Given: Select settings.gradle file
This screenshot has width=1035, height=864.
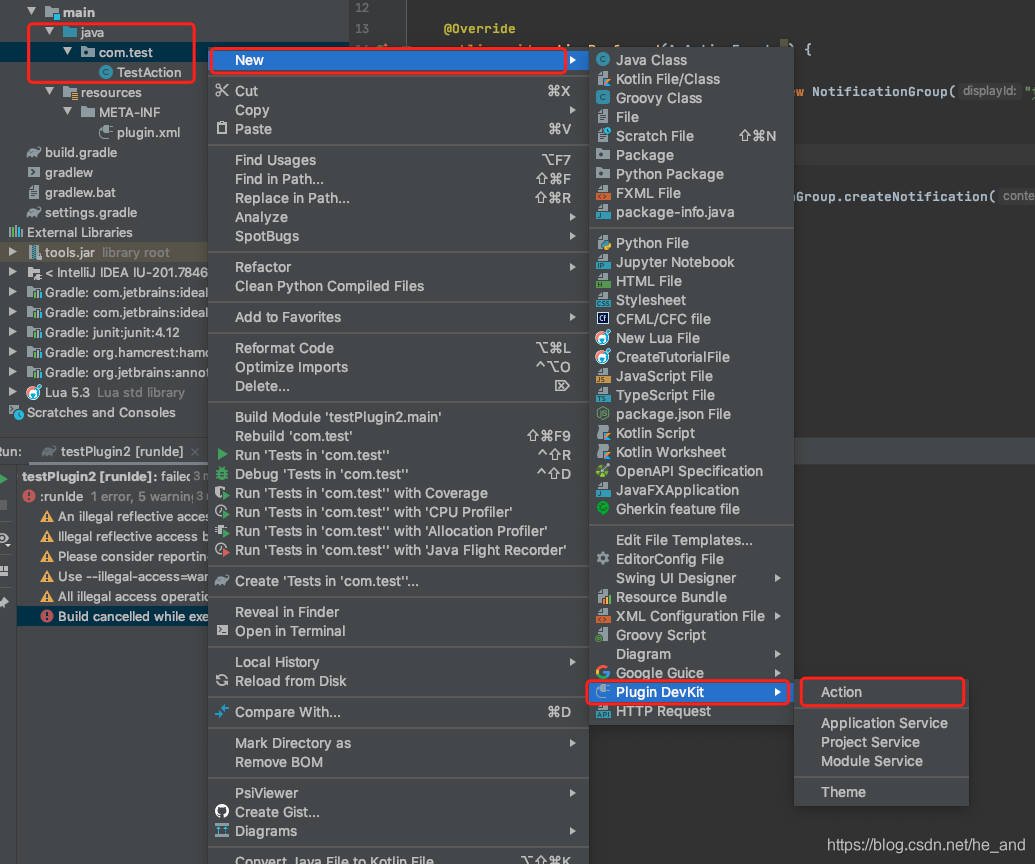Looking at the screenshot, I should (90, 213).
